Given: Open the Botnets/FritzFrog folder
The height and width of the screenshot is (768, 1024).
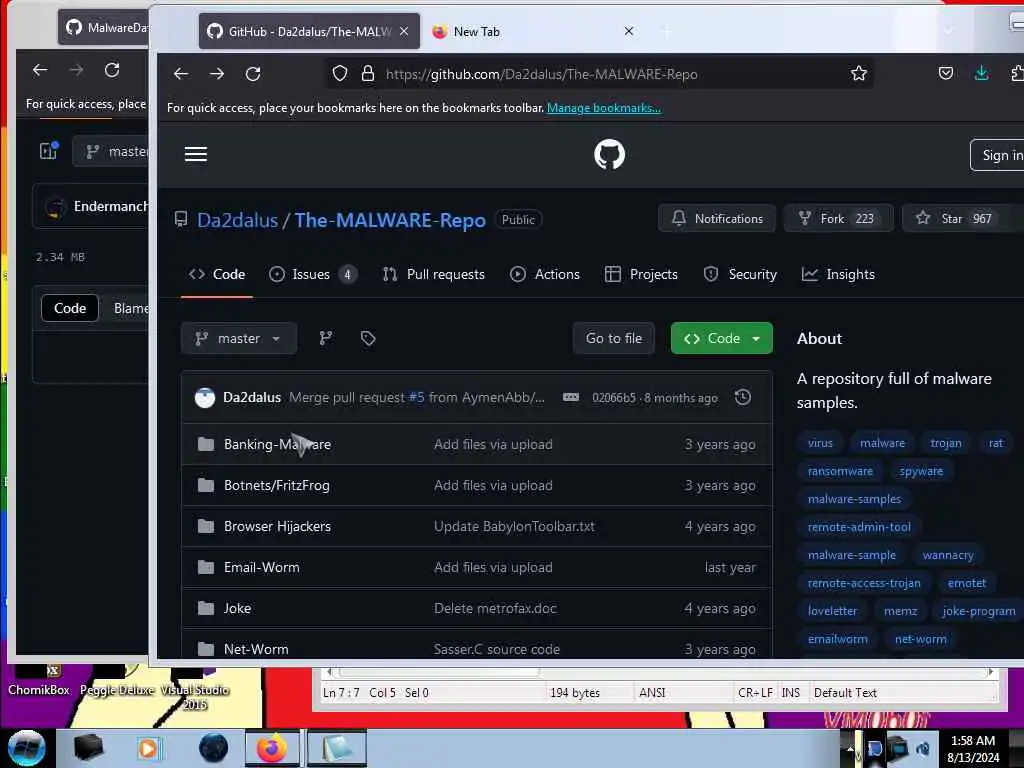Looking at the screenshot, I should point(277,485).
